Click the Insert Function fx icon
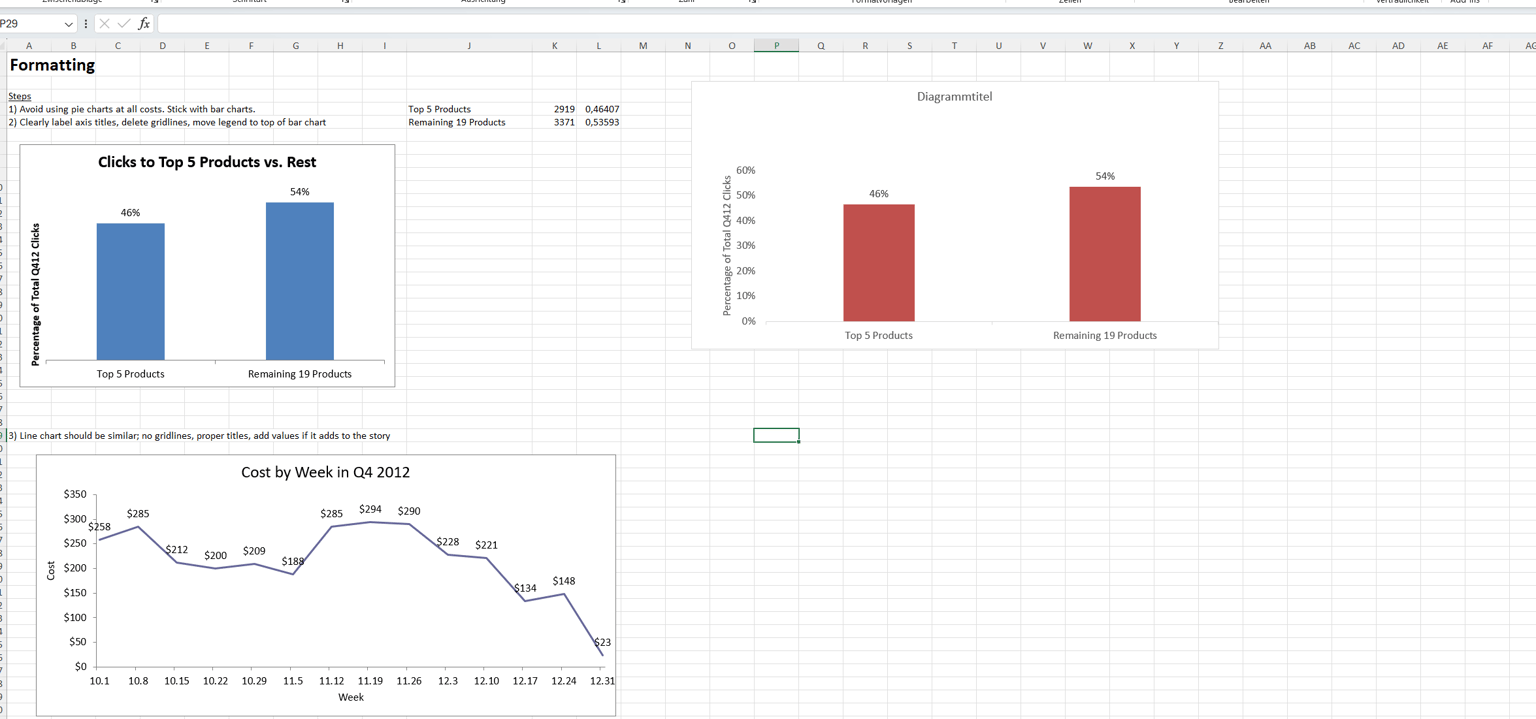Image resolution: width=1536 pixels, height=719 pixels. pyautogui.click(x=144, y=23)
